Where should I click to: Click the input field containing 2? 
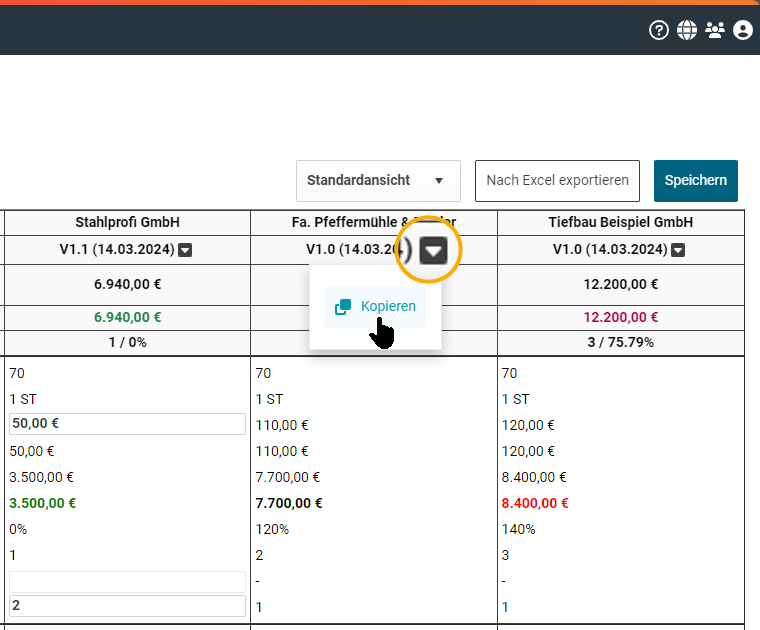click(127, 606)
